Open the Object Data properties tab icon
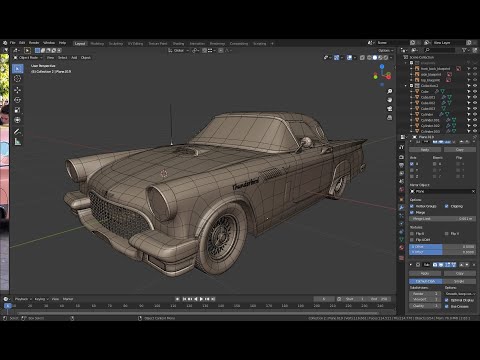The height and width of the screenshot is (360, 480). (402, 240)
